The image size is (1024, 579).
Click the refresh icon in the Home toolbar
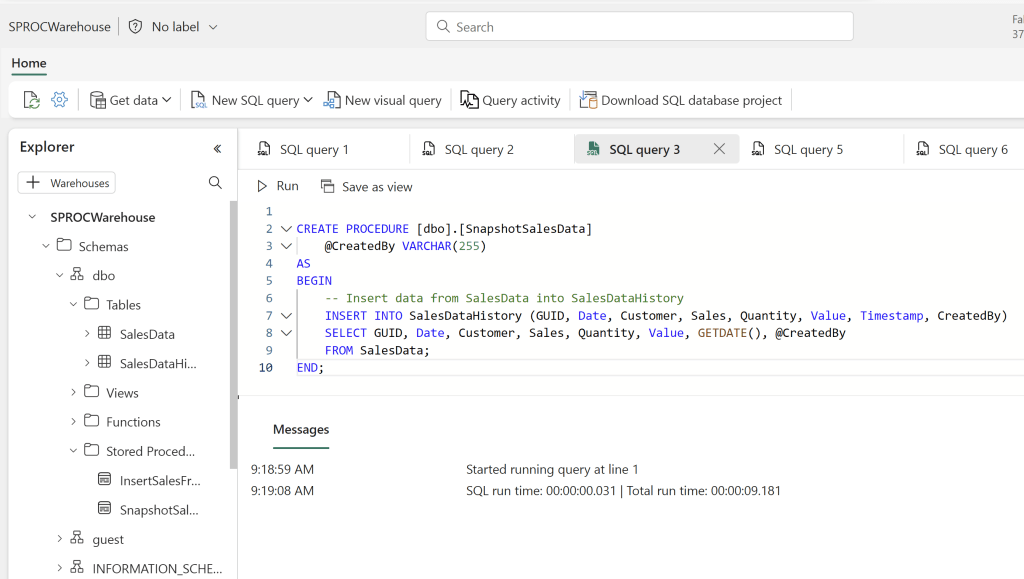[x=32, y=100]
